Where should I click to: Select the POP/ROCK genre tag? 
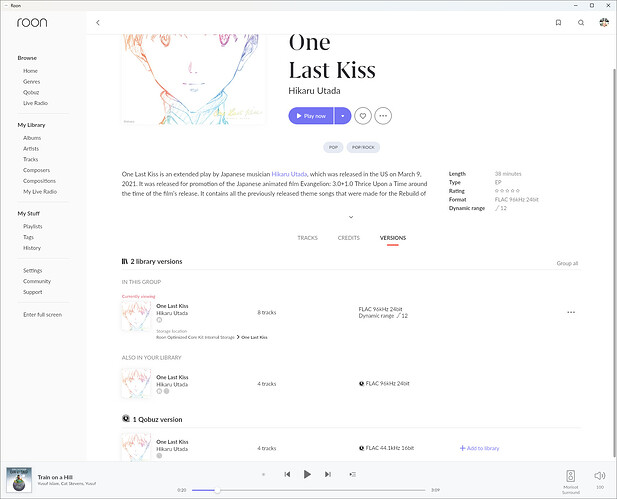tap(363, 147)
